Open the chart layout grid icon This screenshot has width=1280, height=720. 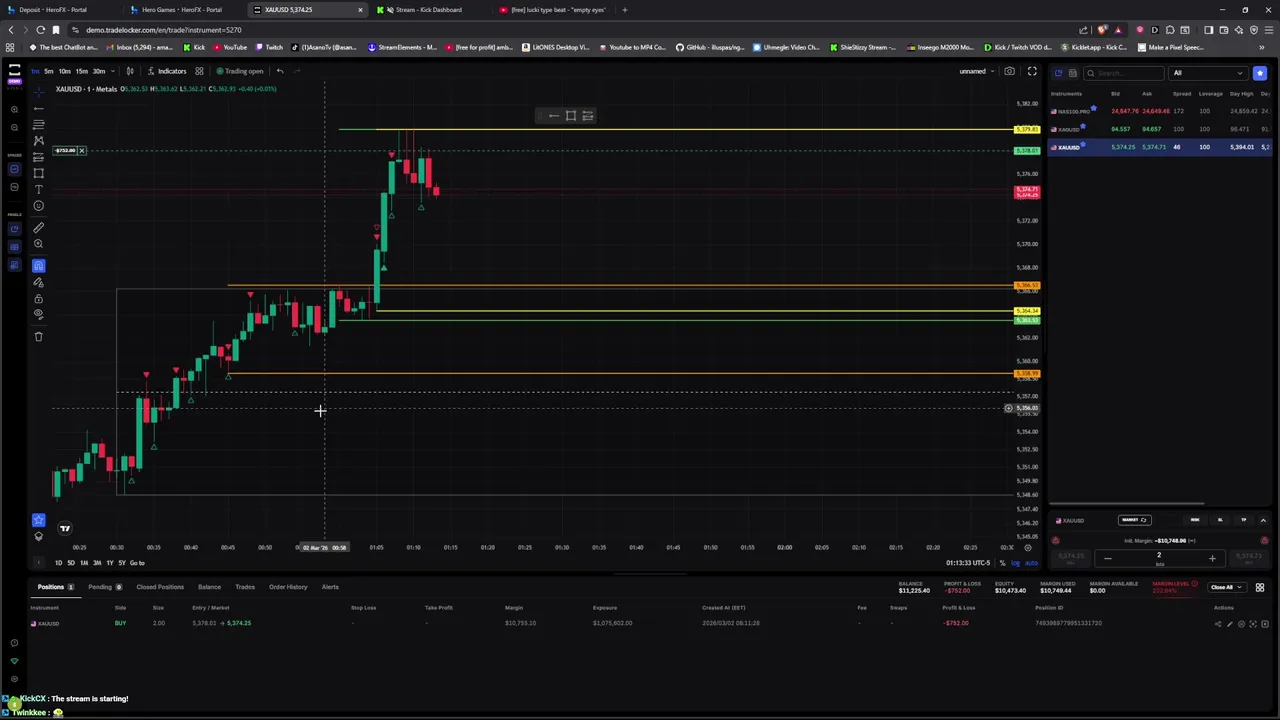click(x=199, y=71)
